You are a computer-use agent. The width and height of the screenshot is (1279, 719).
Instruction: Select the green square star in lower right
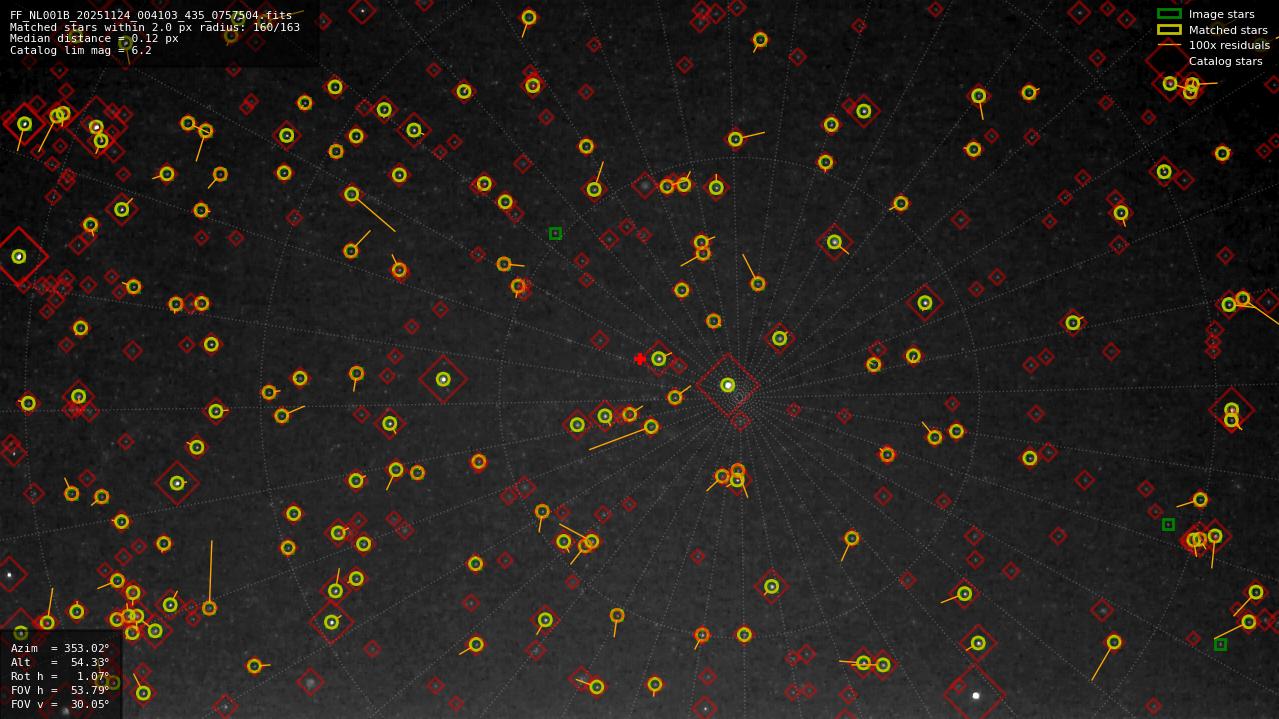point(1222,645)
